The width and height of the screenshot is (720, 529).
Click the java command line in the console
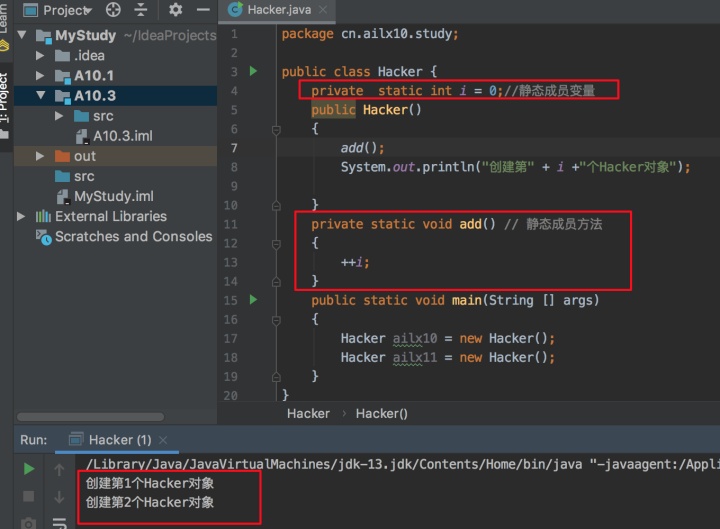(402, 464)
